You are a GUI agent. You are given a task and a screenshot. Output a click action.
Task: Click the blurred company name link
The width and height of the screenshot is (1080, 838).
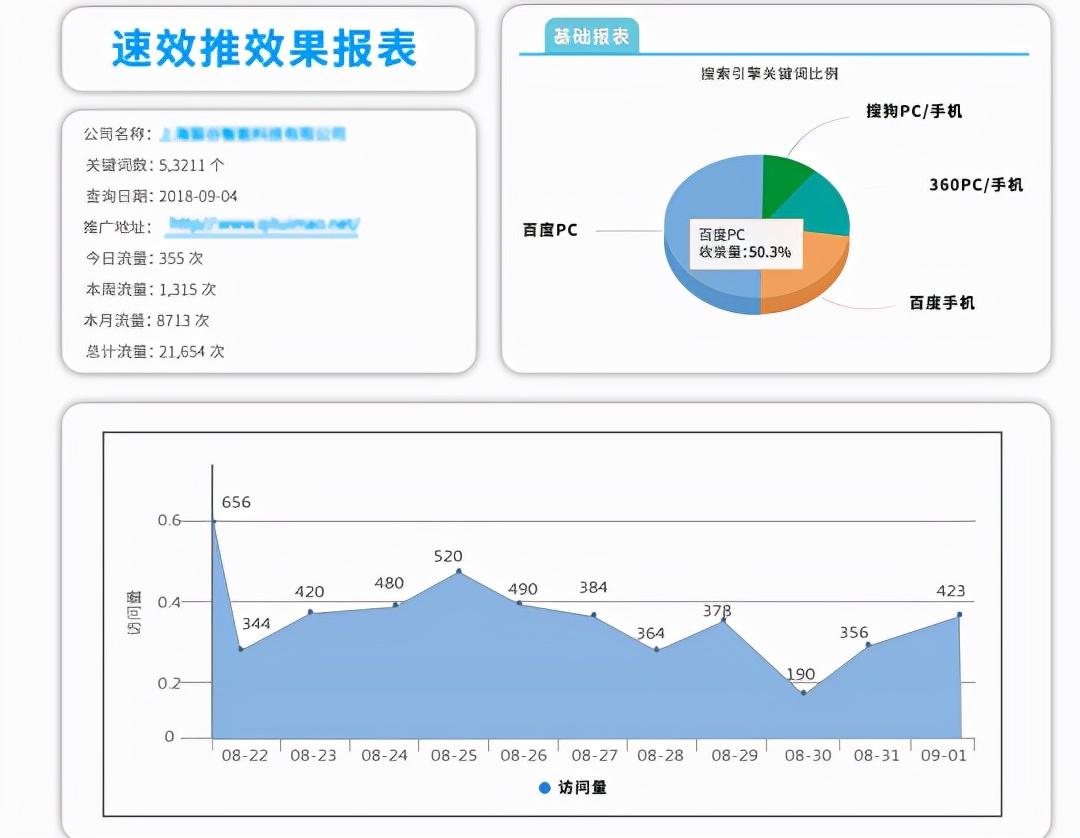252,134
